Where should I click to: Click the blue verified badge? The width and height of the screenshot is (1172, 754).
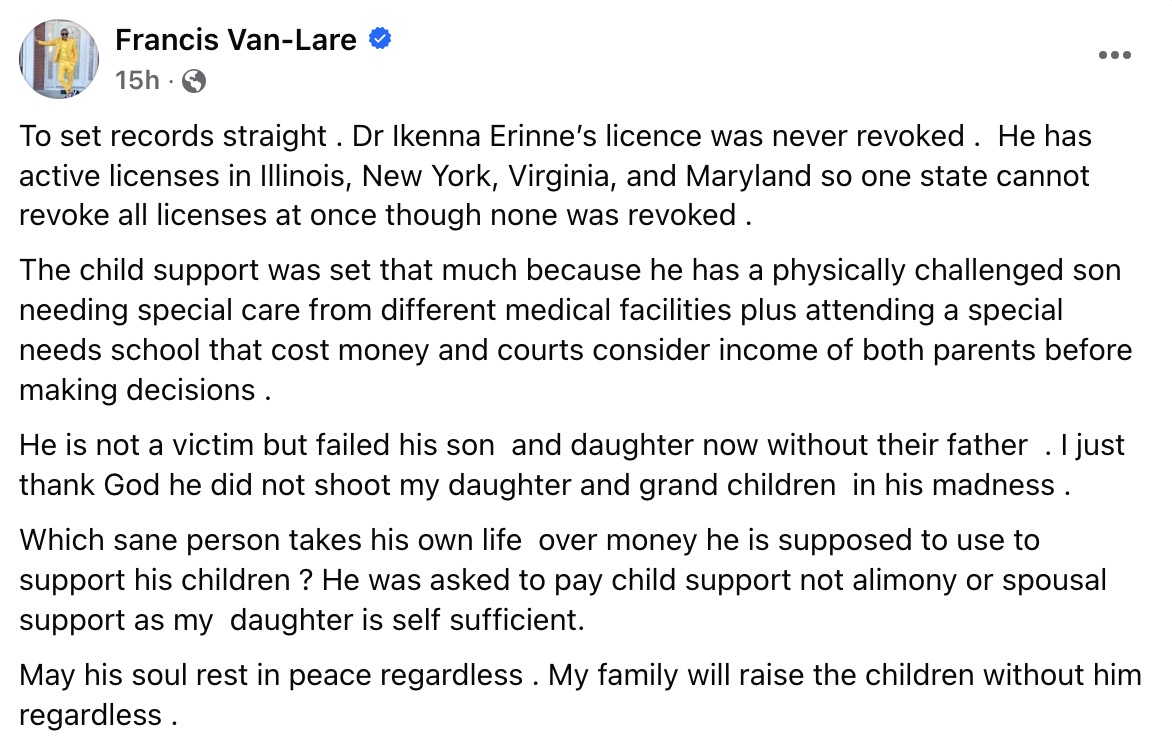click(380, 40)
